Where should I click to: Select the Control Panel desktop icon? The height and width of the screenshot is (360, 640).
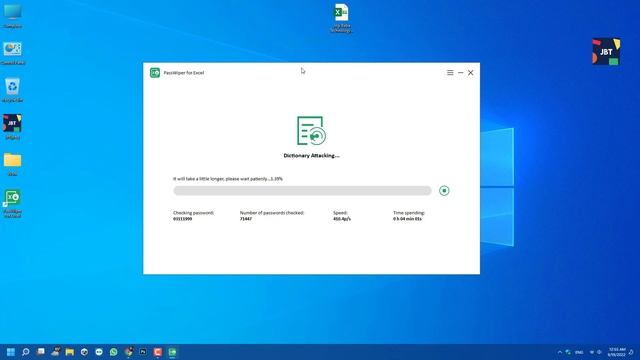click(13, 53)
